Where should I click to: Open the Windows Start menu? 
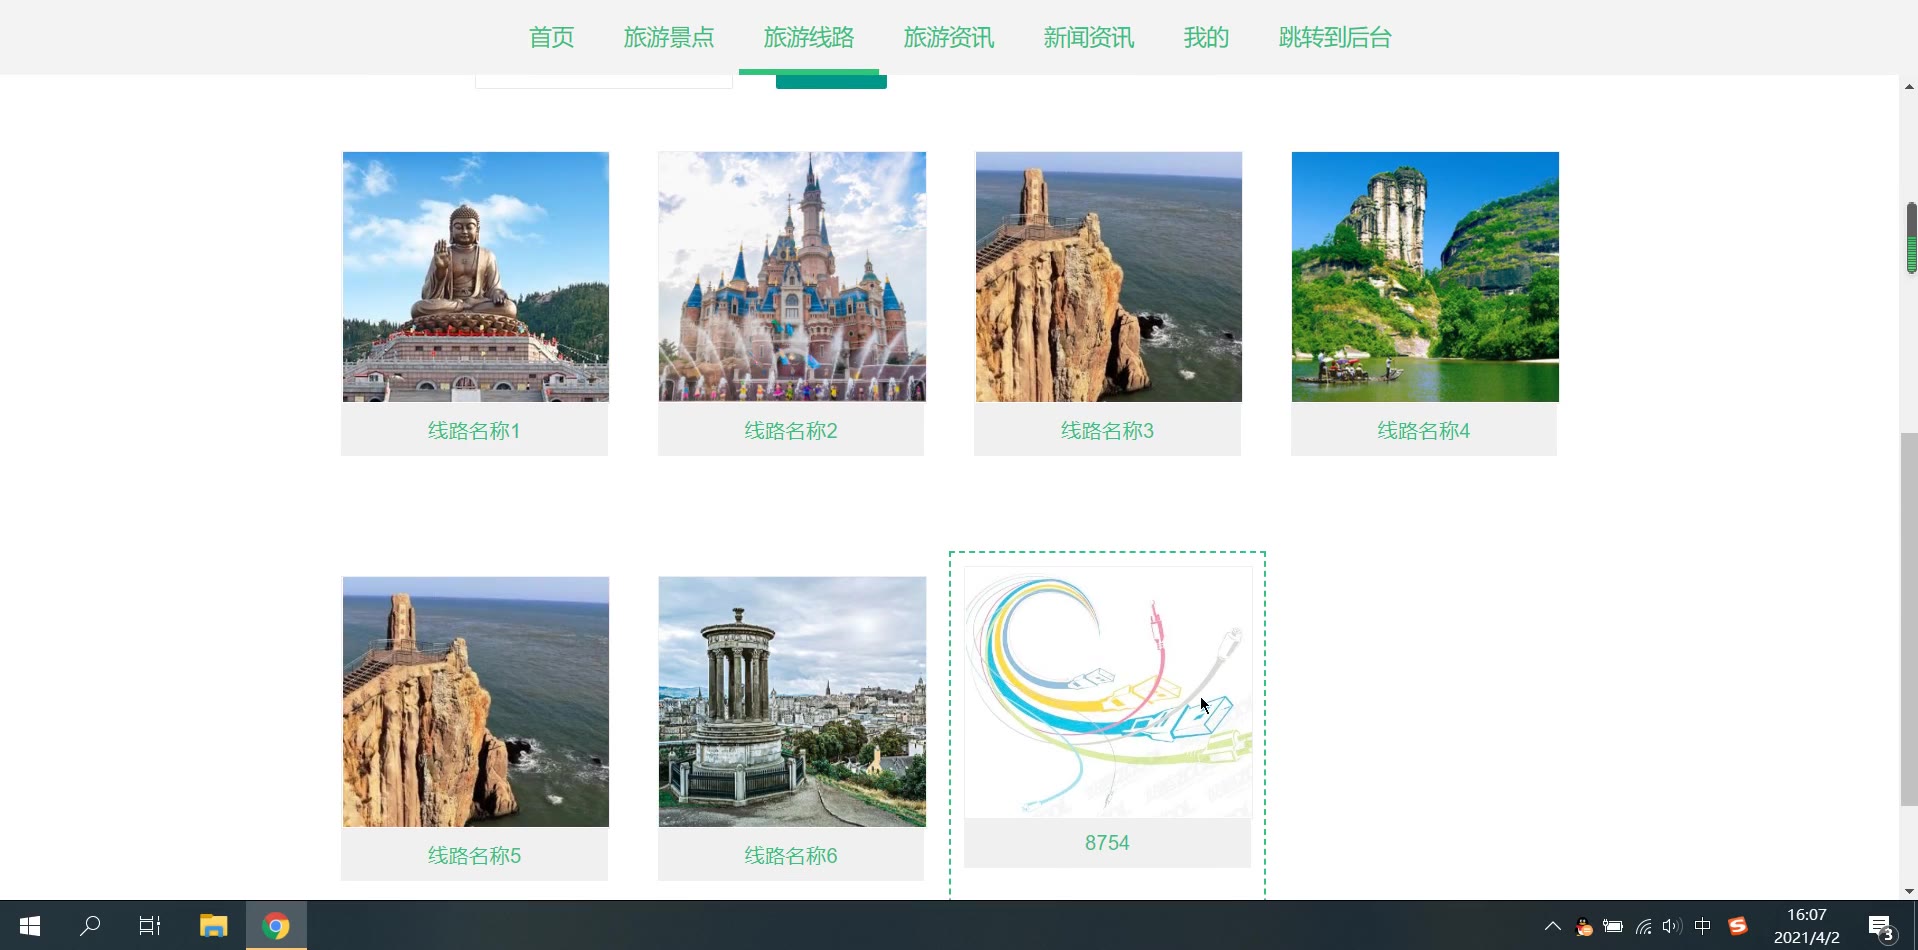point(30,926)
